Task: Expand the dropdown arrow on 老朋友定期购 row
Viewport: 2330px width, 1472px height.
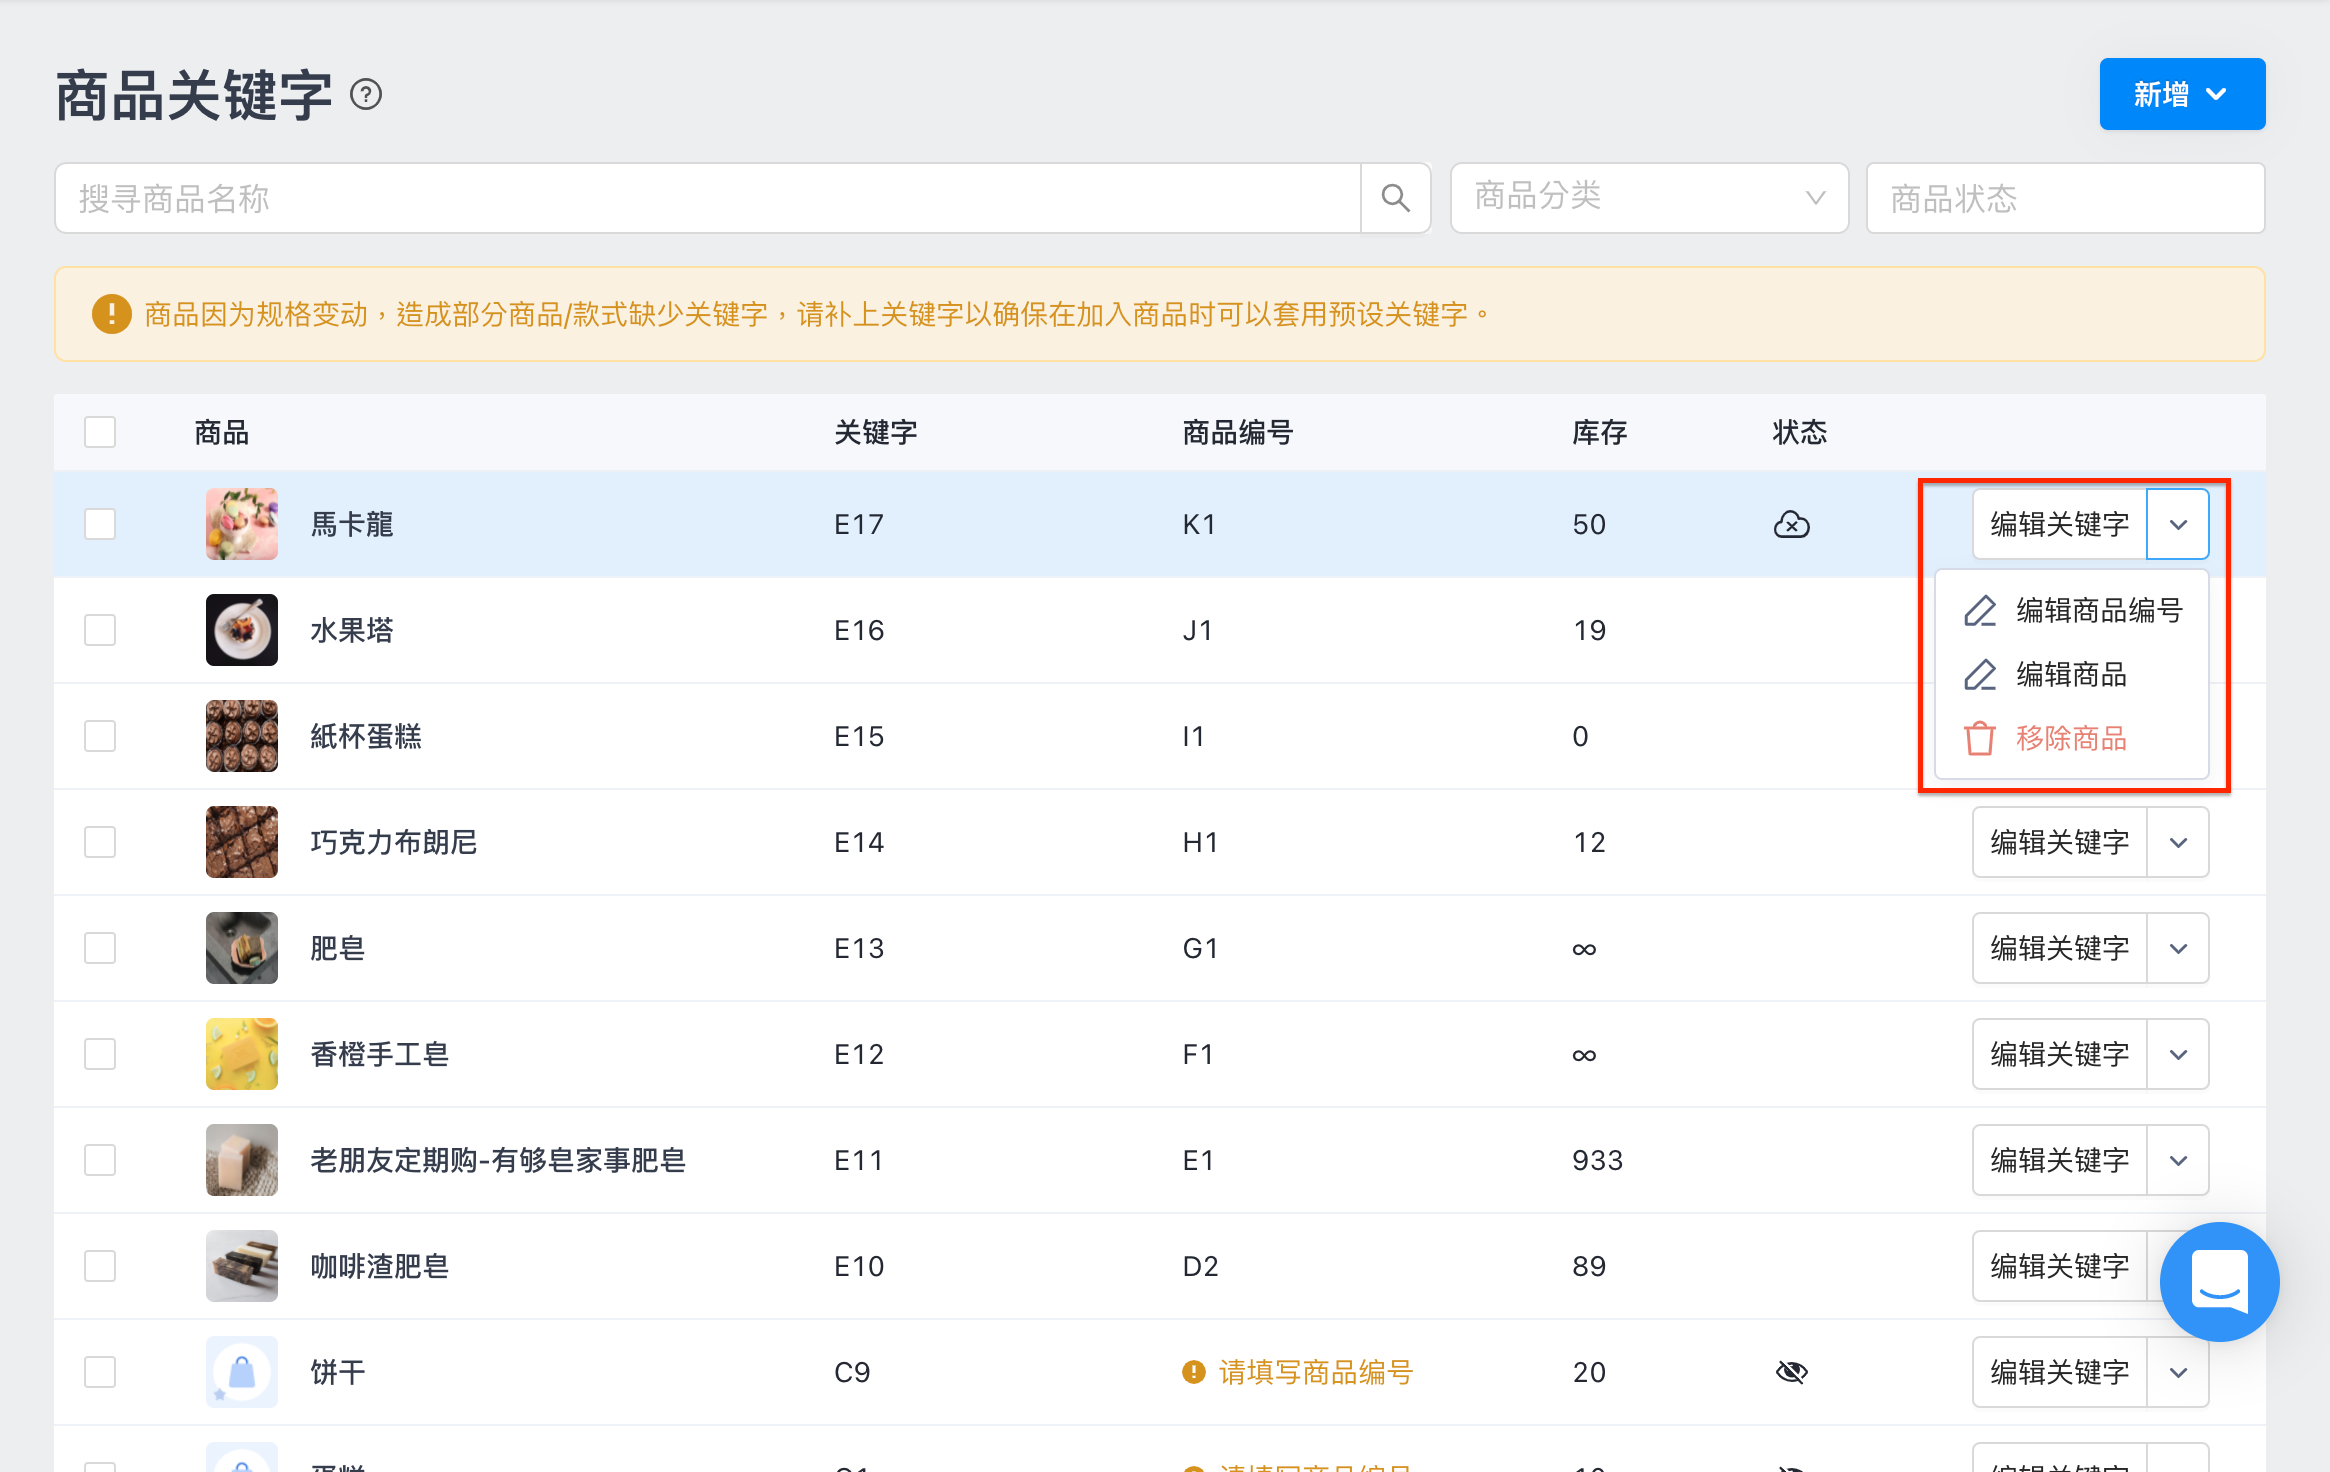Action: click(x=2178, y=1160)
